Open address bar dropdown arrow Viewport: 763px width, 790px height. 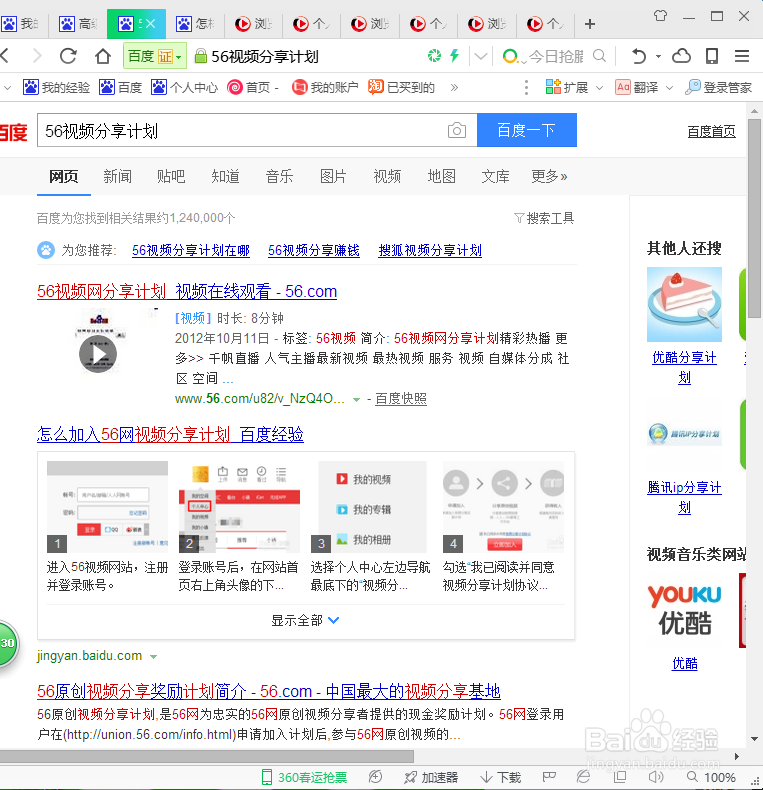click(x=481, y=56)
